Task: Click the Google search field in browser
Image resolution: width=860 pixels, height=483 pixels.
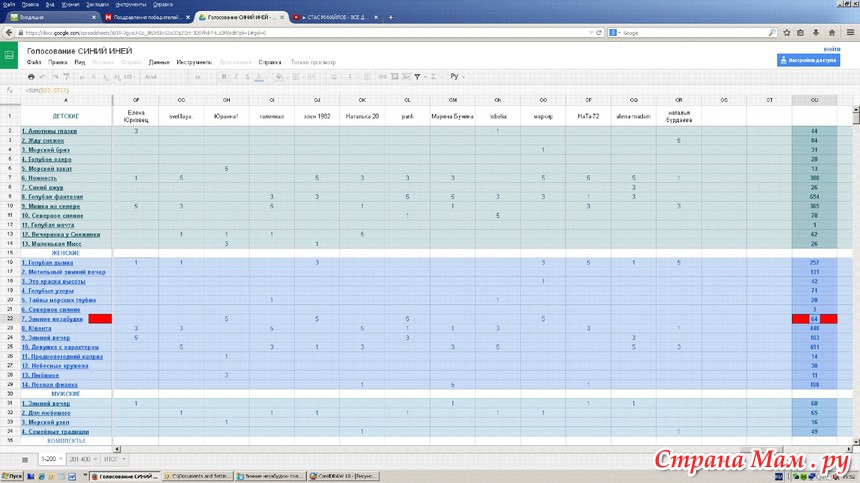Action: (x=700, y=32)
